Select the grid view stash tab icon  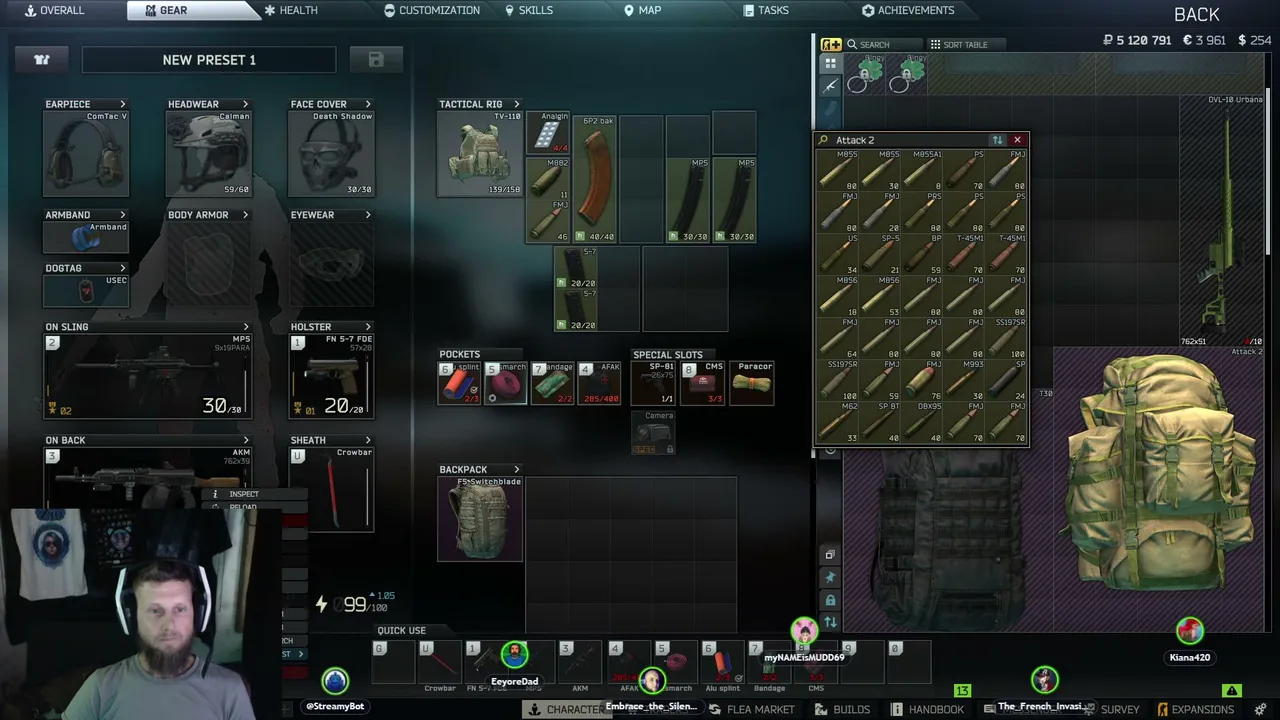[830, 64]
